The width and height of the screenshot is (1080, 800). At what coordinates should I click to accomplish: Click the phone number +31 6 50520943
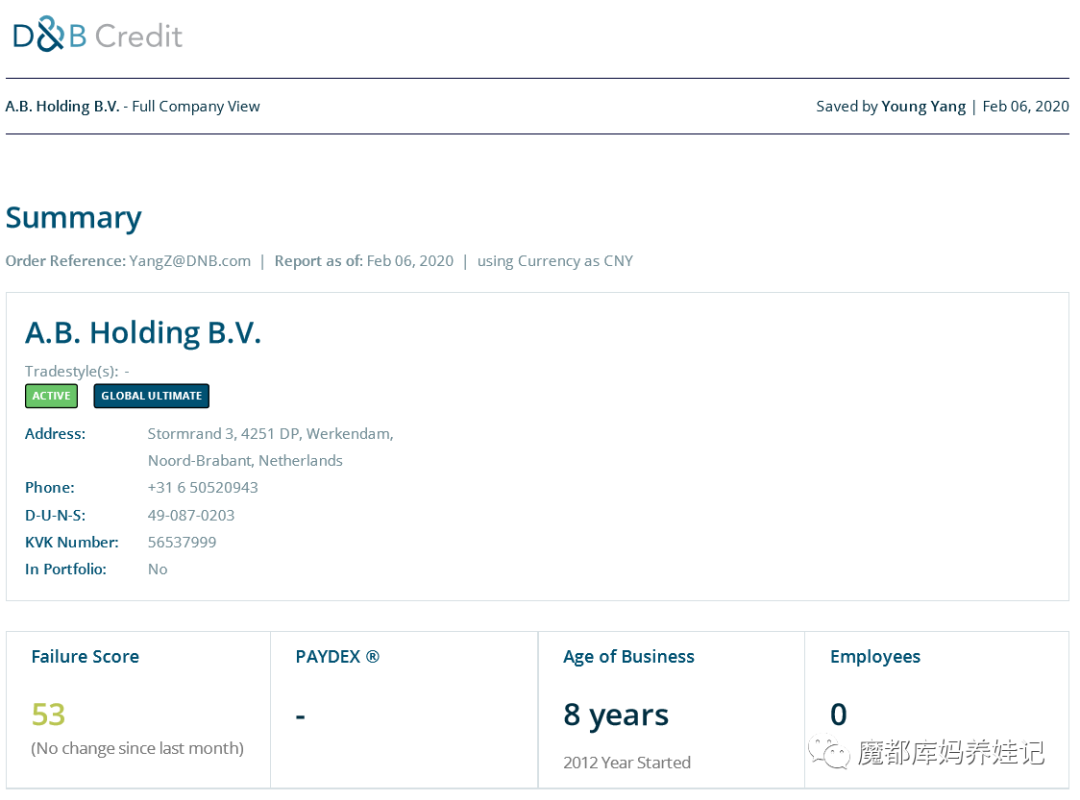[203, 488]
